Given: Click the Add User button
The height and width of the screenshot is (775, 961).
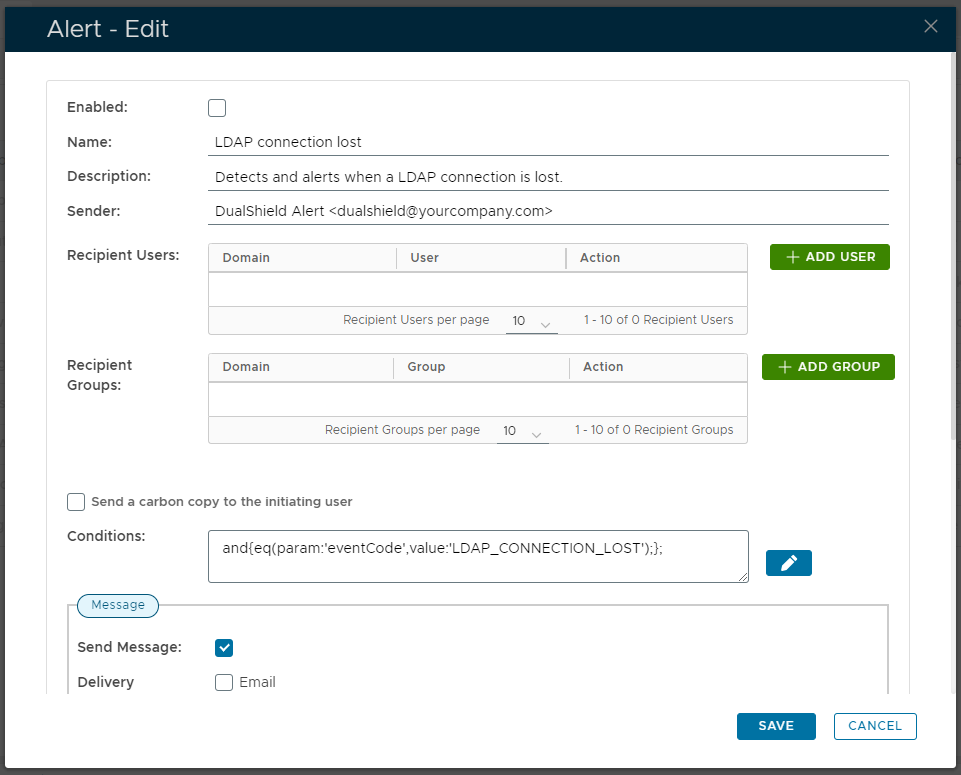Looking at the screenshot, I should pyautogui.click(x=829, y=257).
